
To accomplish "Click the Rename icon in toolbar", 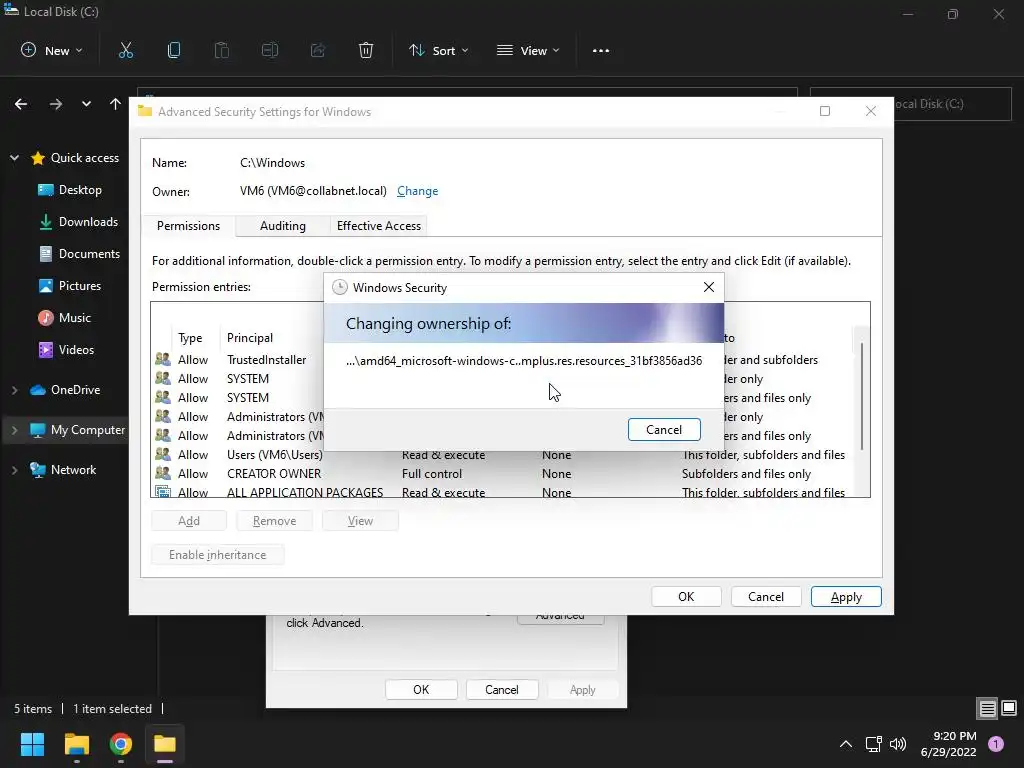I will point(270,50).
